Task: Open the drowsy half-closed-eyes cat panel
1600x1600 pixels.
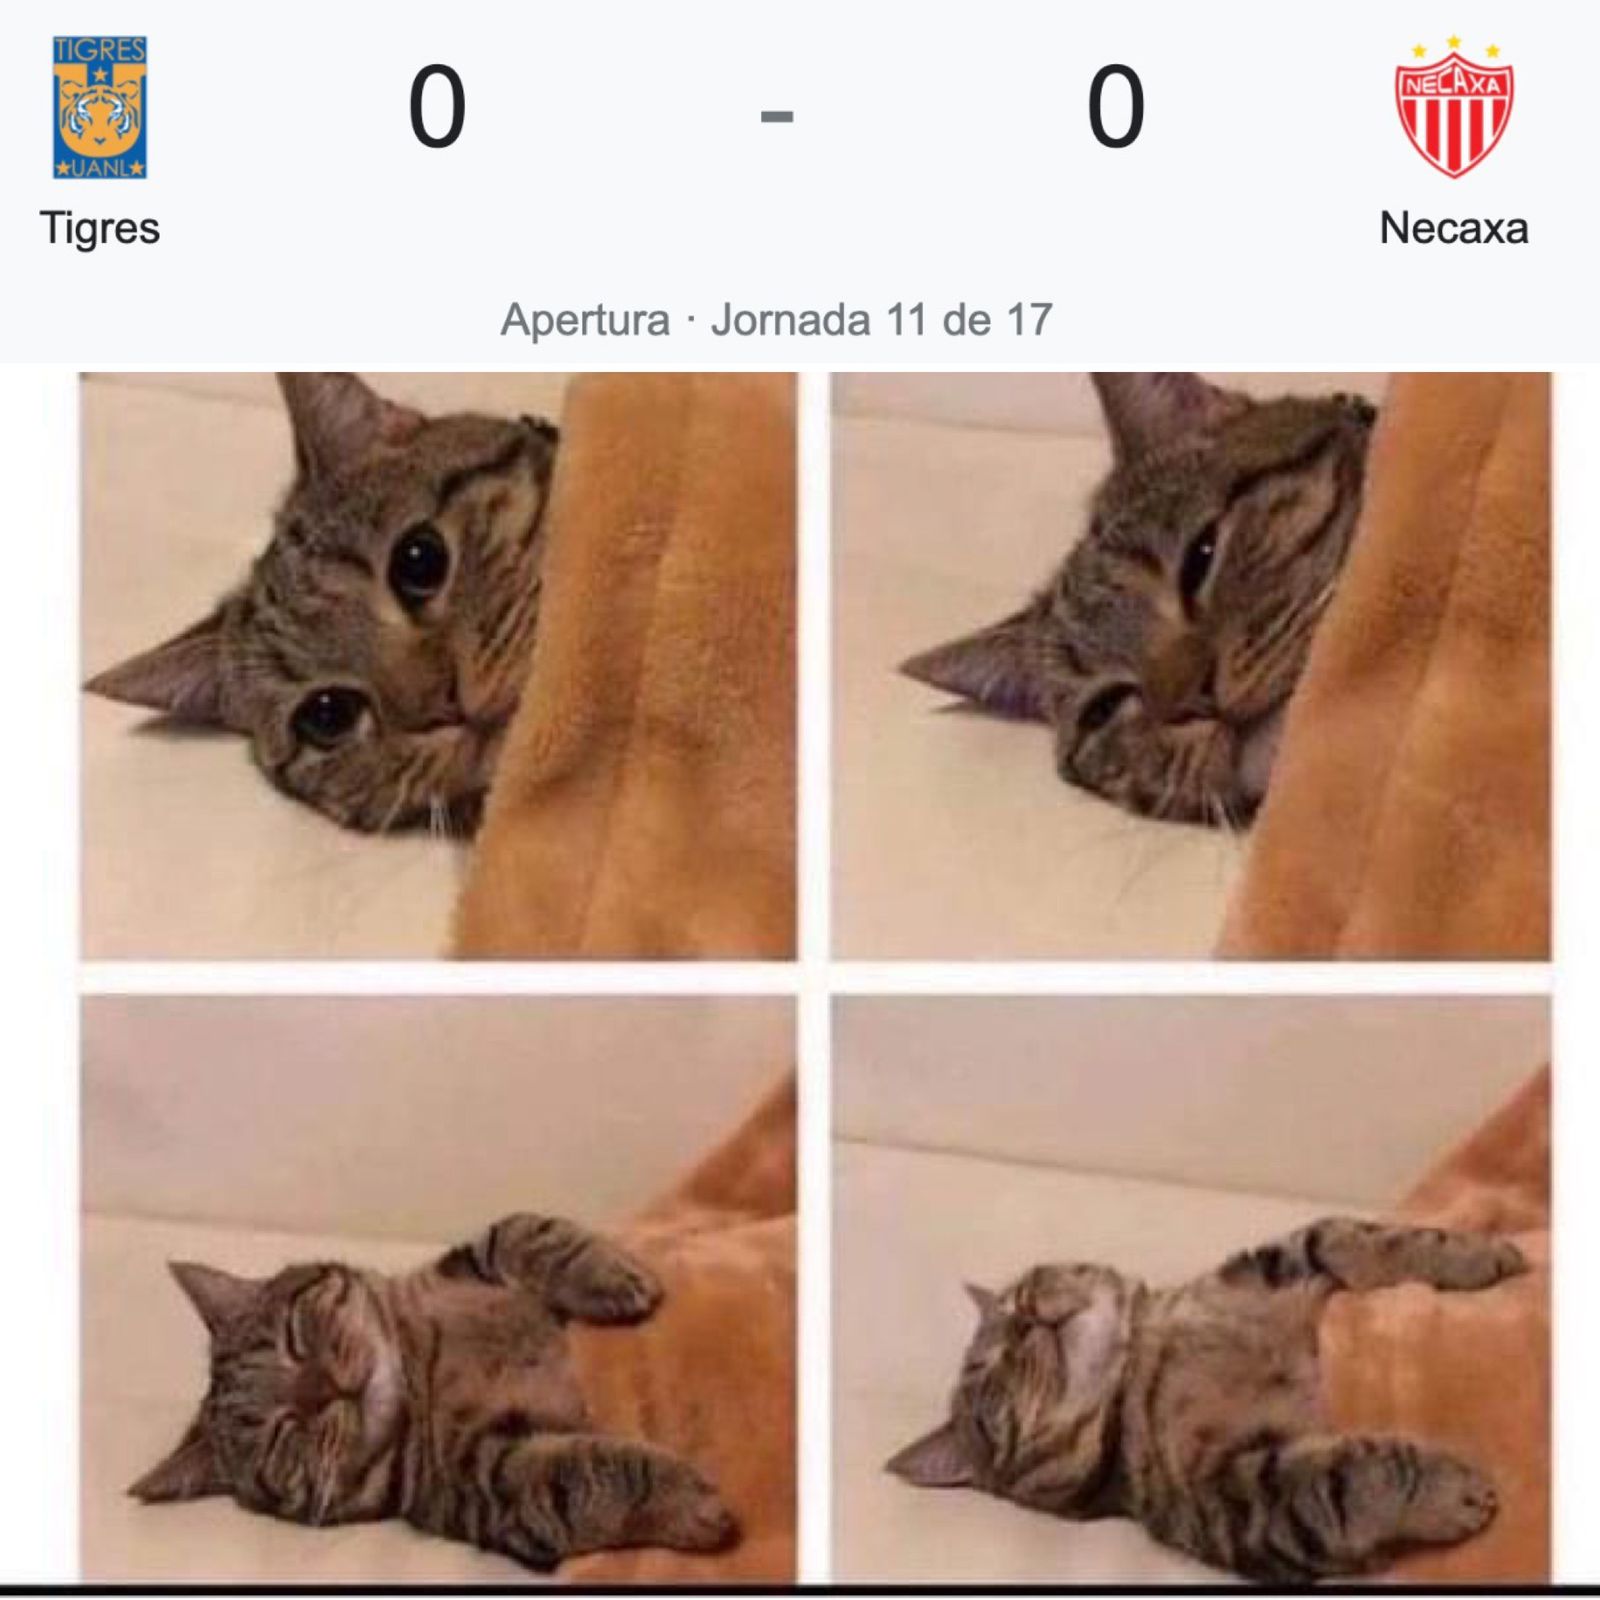Action: 1191,666
